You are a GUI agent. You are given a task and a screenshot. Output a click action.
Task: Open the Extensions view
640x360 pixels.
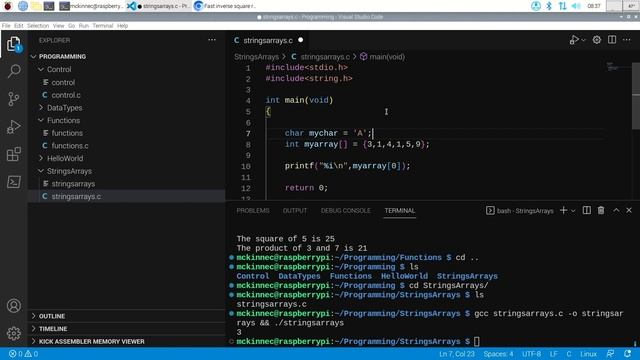pyautogui.click(x=13, y=154)
